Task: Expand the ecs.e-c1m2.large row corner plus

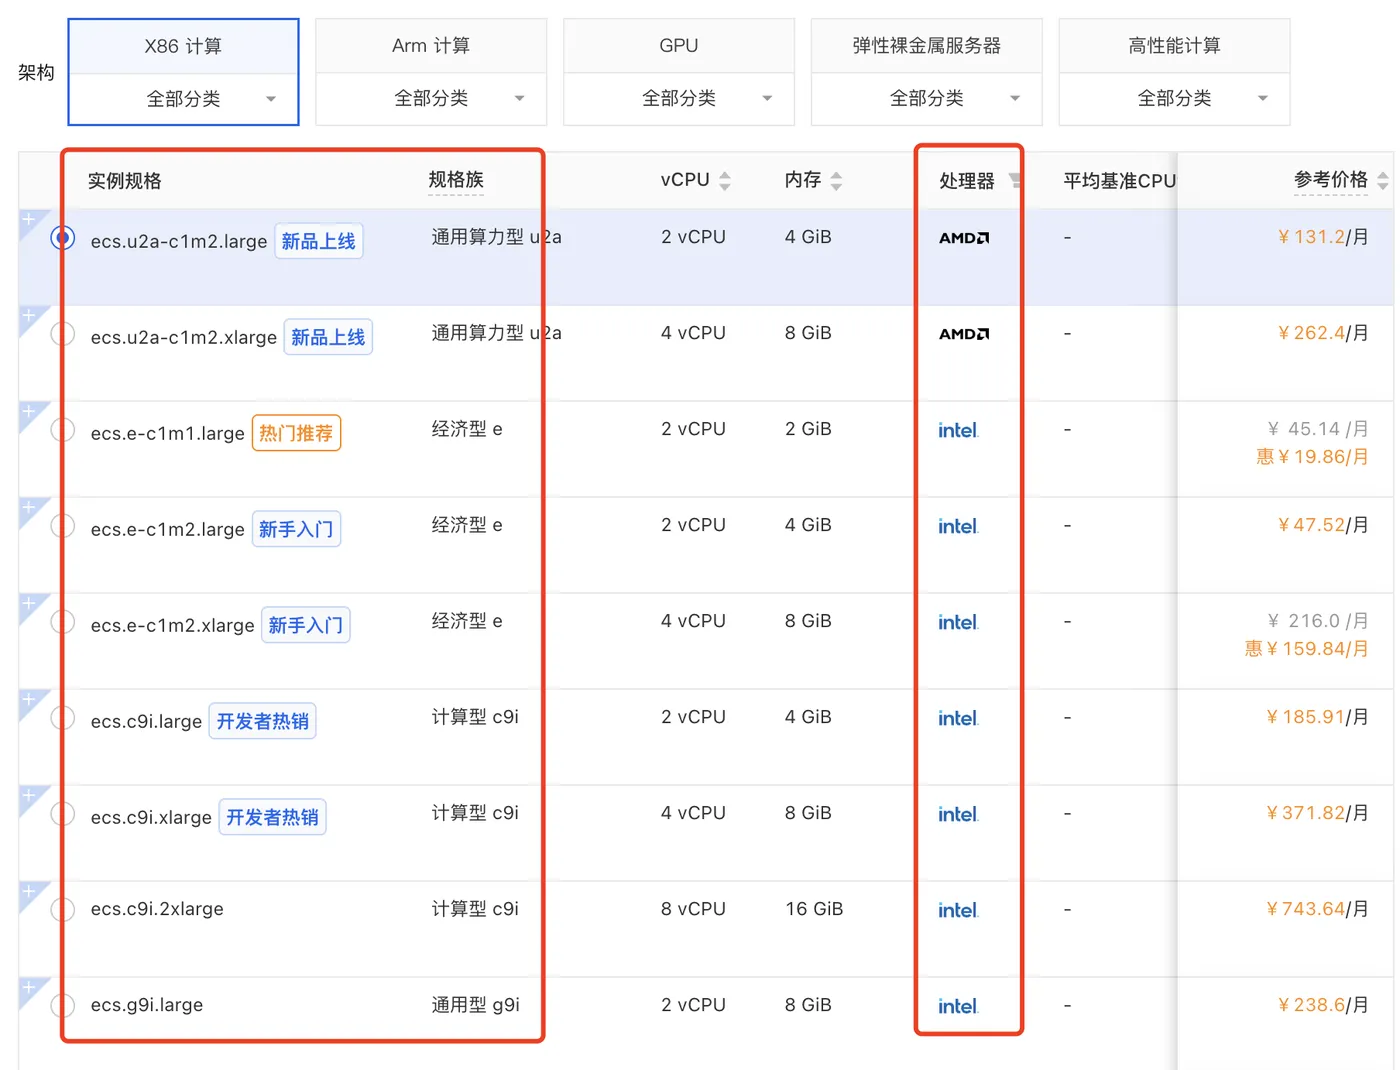Action: pyautogui.click(x=29, y=508)
